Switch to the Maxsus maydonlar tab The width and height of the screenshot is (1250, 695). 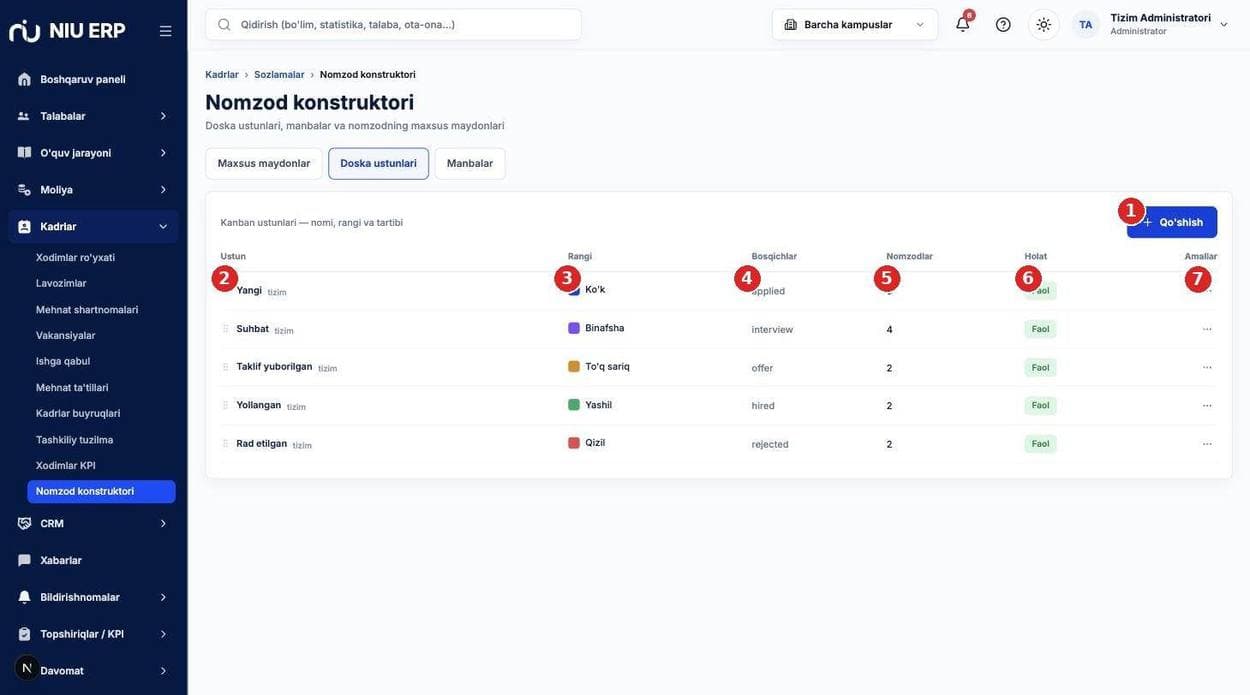point(264,164)
